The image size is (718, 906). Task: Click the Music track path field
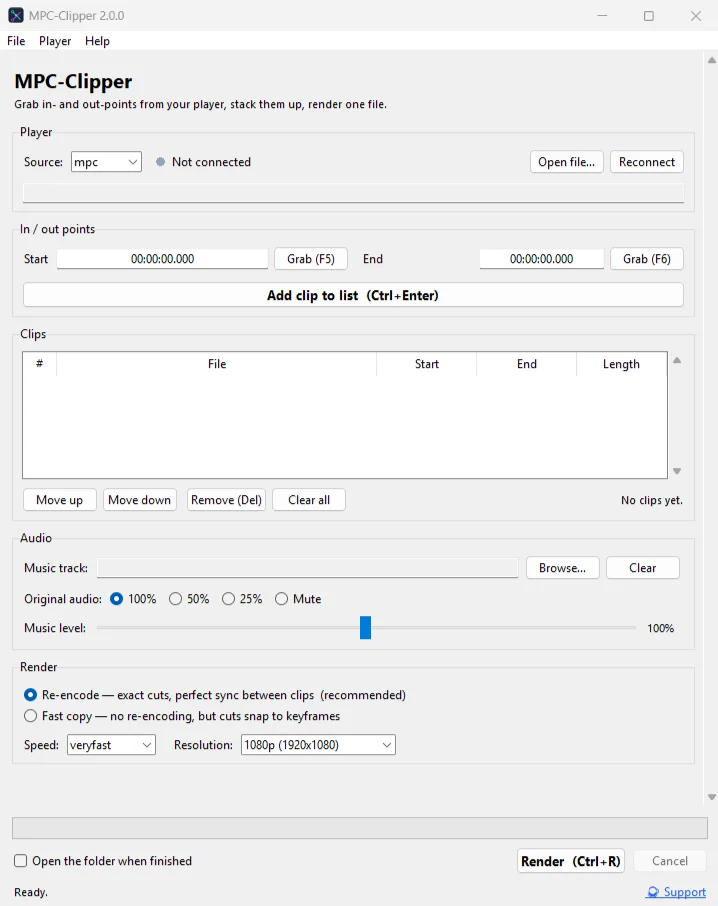307,568
